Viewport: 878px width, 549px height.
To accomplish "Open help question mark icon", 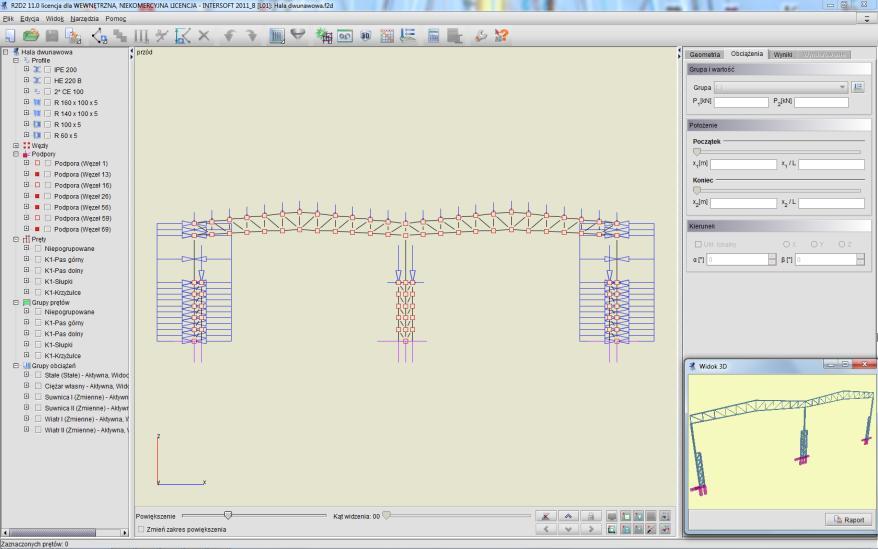I will (x=501, y=36).
